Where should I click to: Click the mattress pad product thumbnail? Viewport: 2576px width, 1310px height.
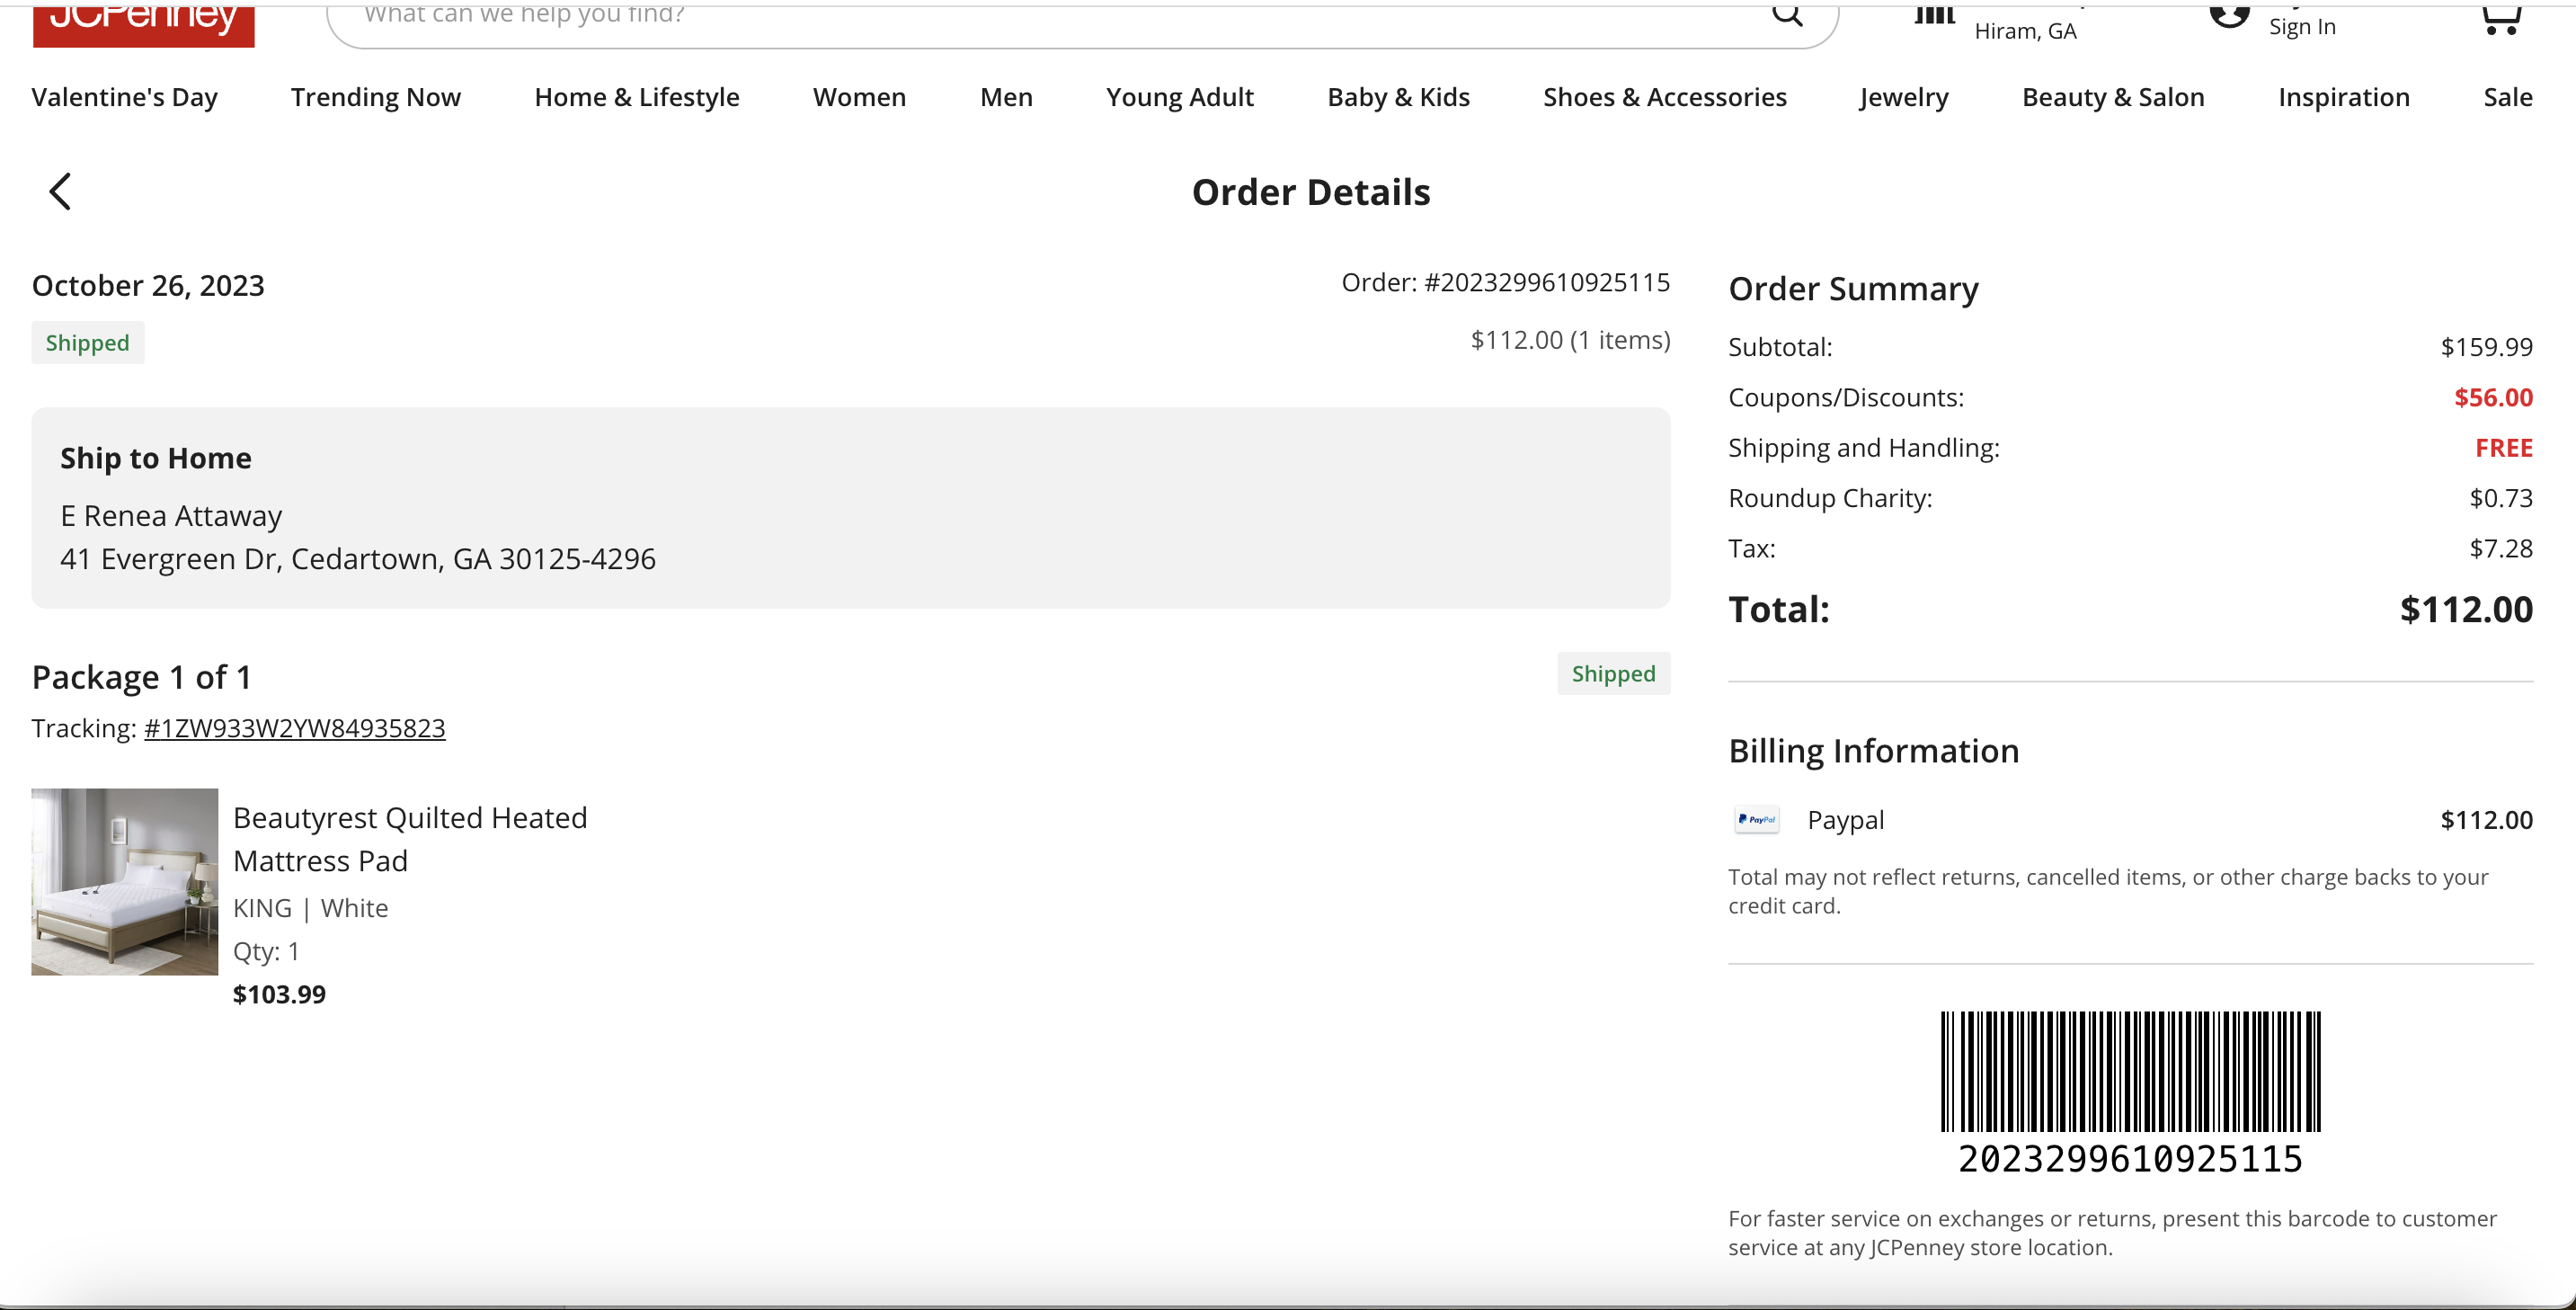coord(125,881)
